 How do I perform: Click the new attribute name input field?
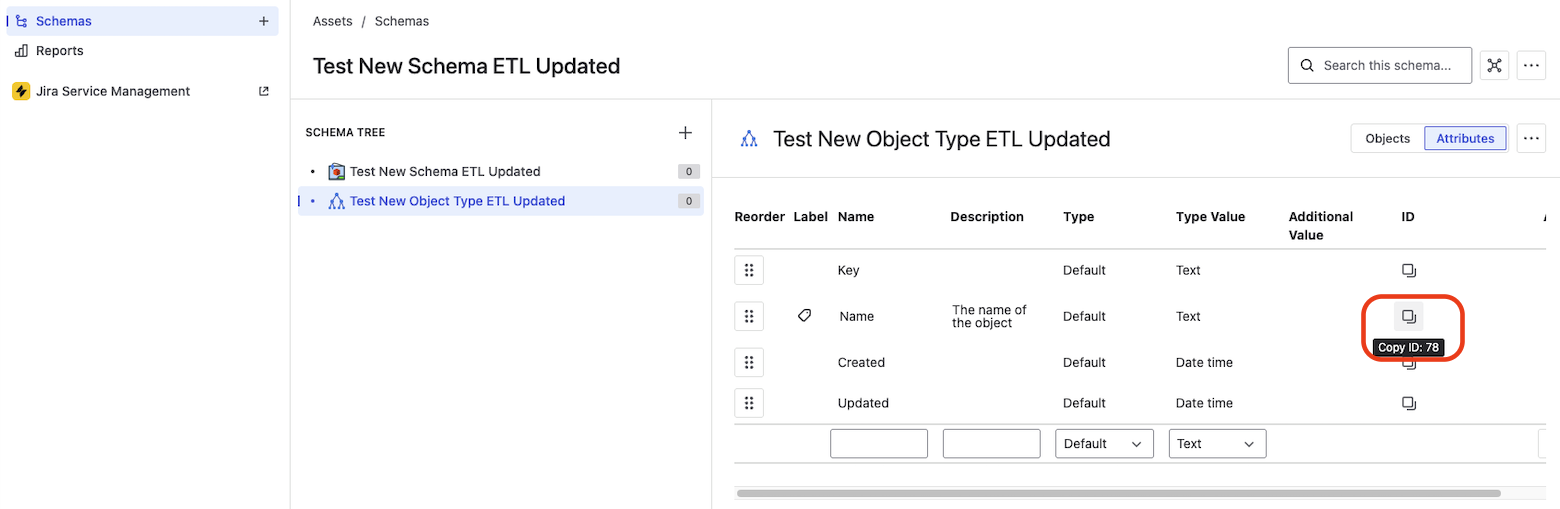click(879, 443)
